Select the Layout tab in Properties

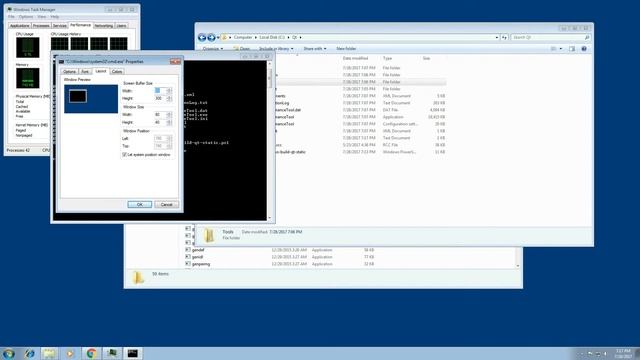[100, 71]
